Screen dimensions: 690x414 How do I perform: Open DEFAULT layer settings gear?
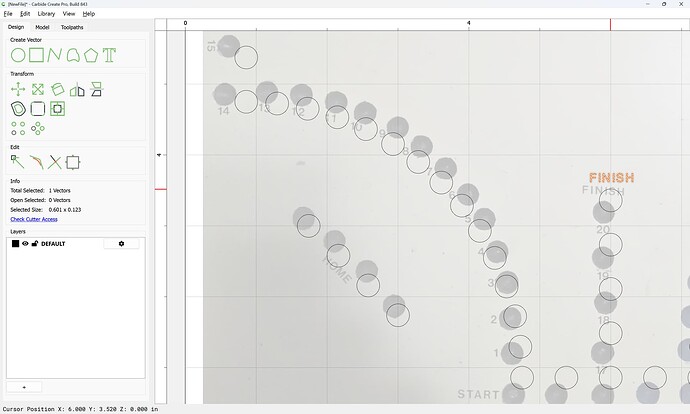coord(121,244)
